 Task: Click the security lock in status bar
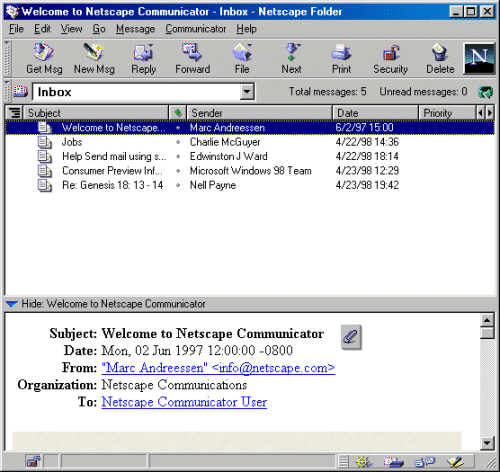pos(33,461)
